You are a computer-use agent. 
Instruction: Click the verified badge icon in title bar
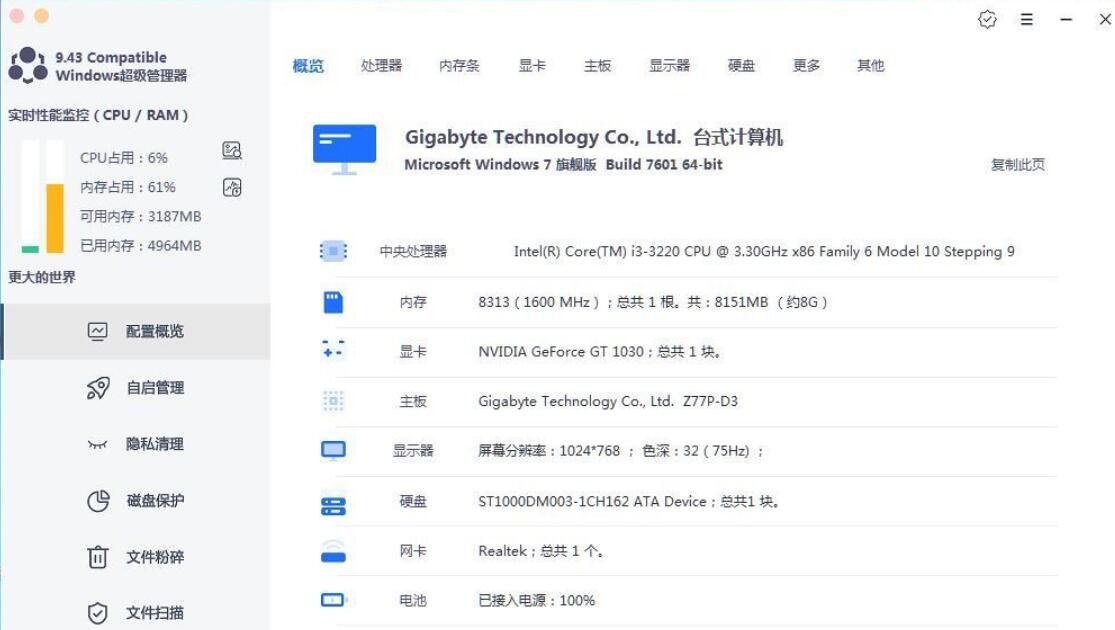(987, 19)
